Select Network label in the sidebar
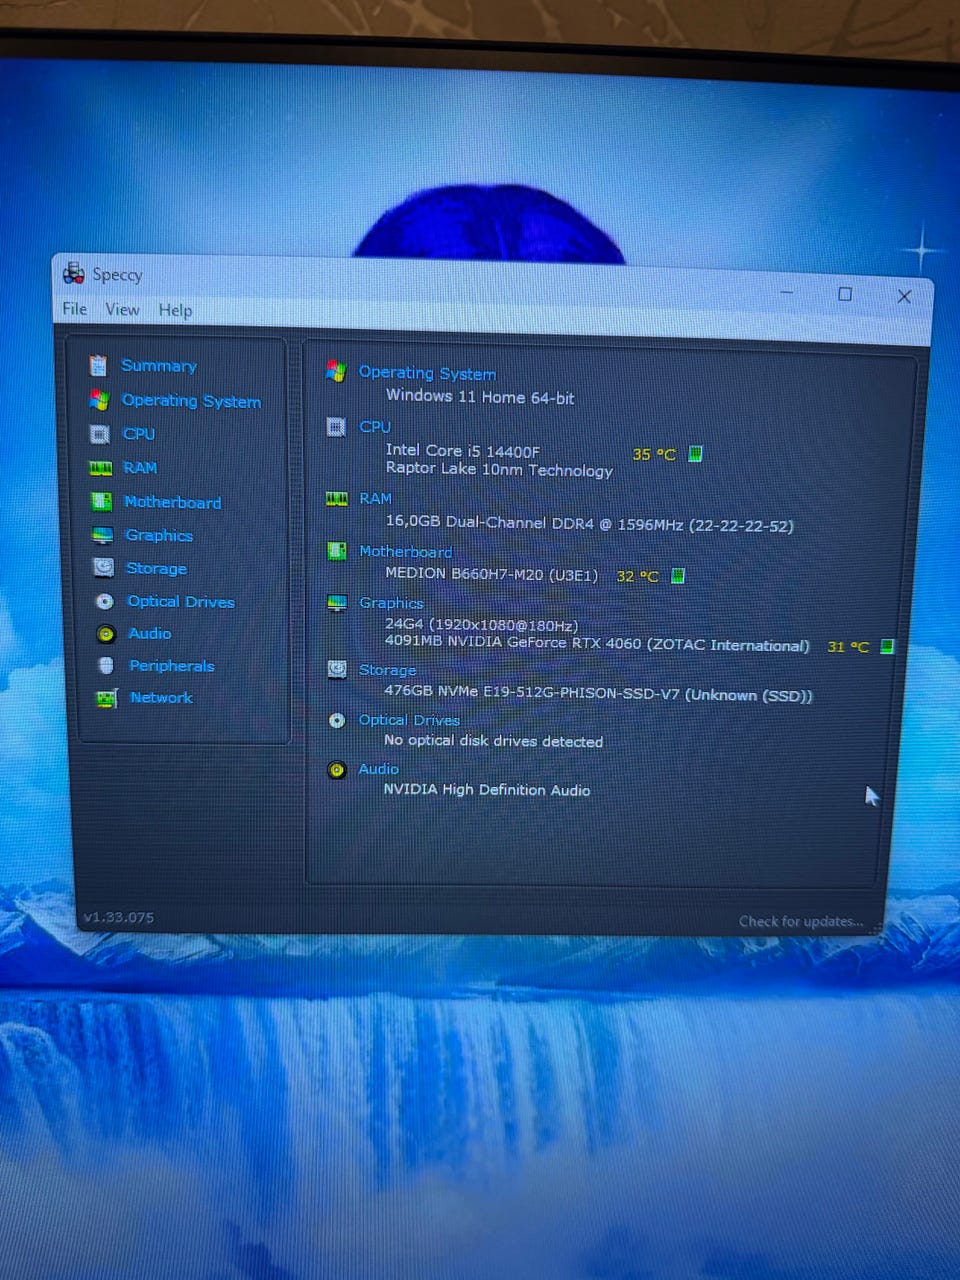The width and height of the screenshot is (960, 1280). pyautogui.click(x=161, y=698)
